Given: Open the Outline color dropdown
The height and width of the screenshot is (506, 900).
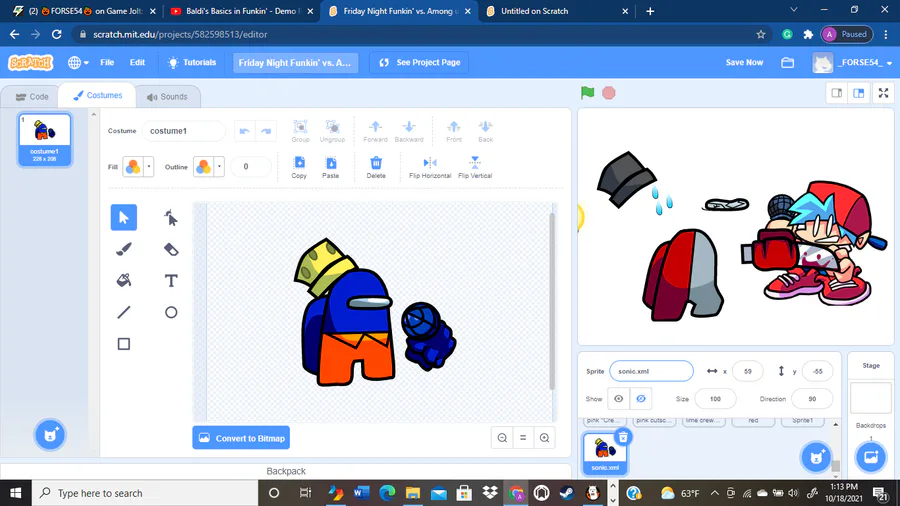Looking at the screenshot, I should [x=219, y=167].
